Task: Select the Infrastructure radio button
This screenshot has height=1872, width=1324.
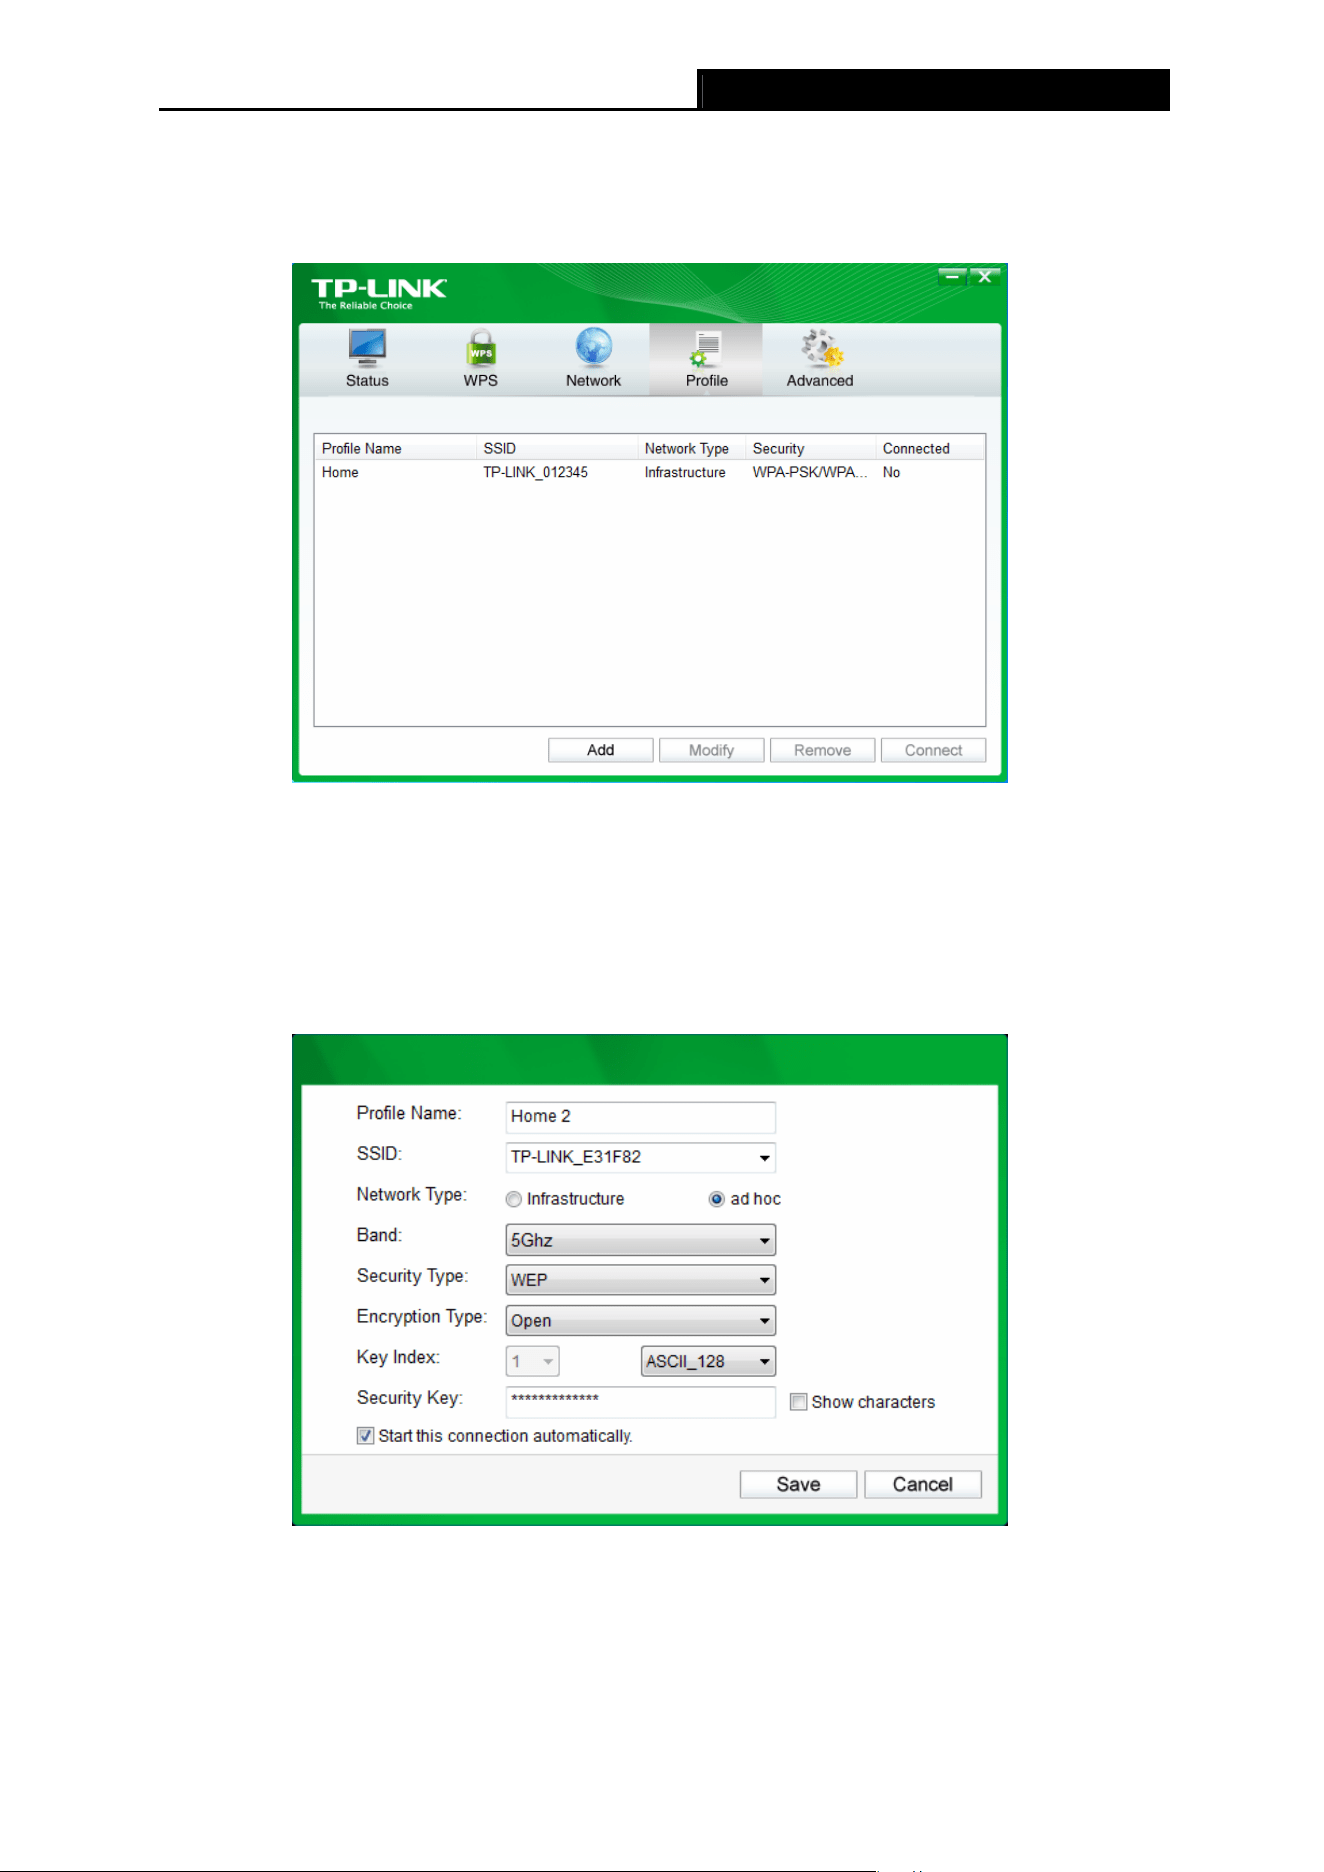Action: 514,1199
